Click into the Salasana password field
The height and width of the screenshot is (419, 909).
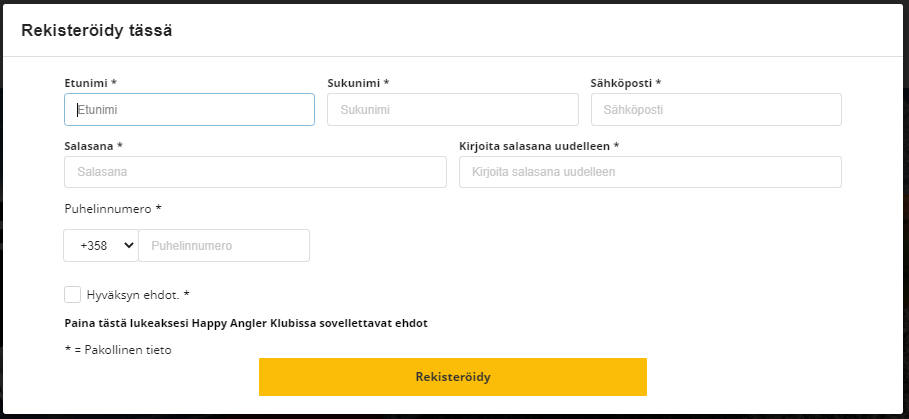tap(255, 172)
